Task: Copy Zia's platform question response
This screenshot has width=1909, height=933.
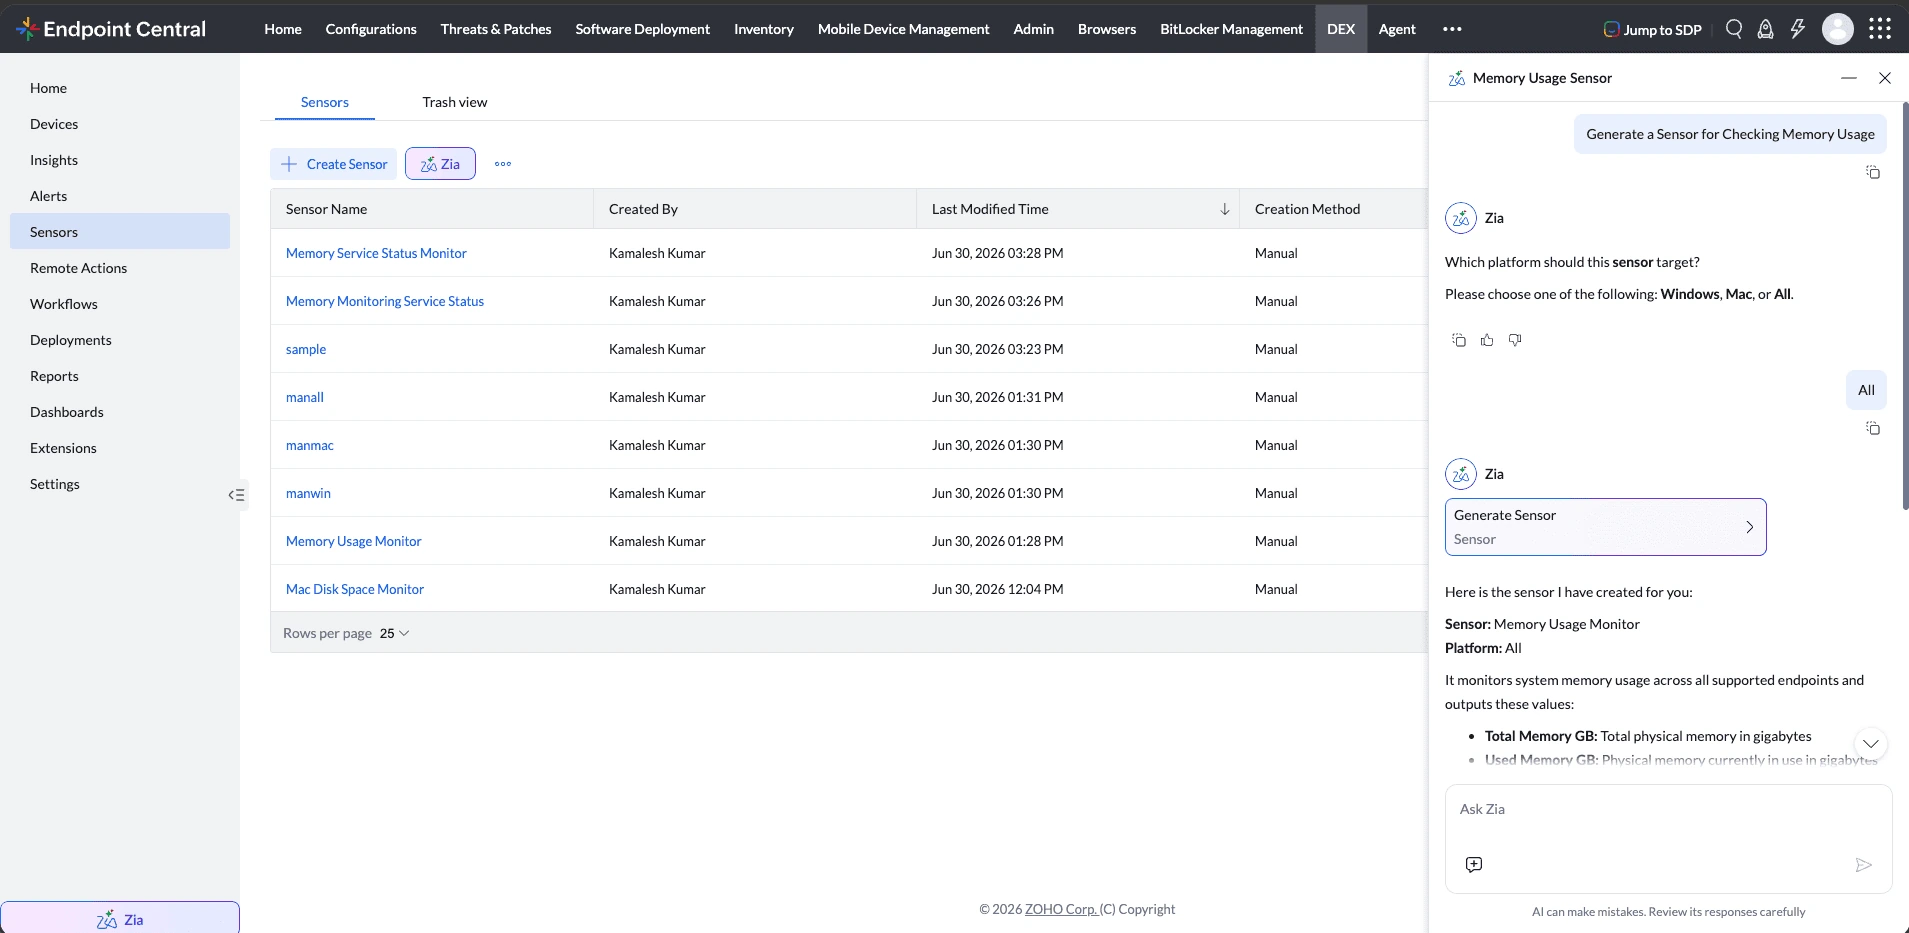Action: (x=1459, y=340)
